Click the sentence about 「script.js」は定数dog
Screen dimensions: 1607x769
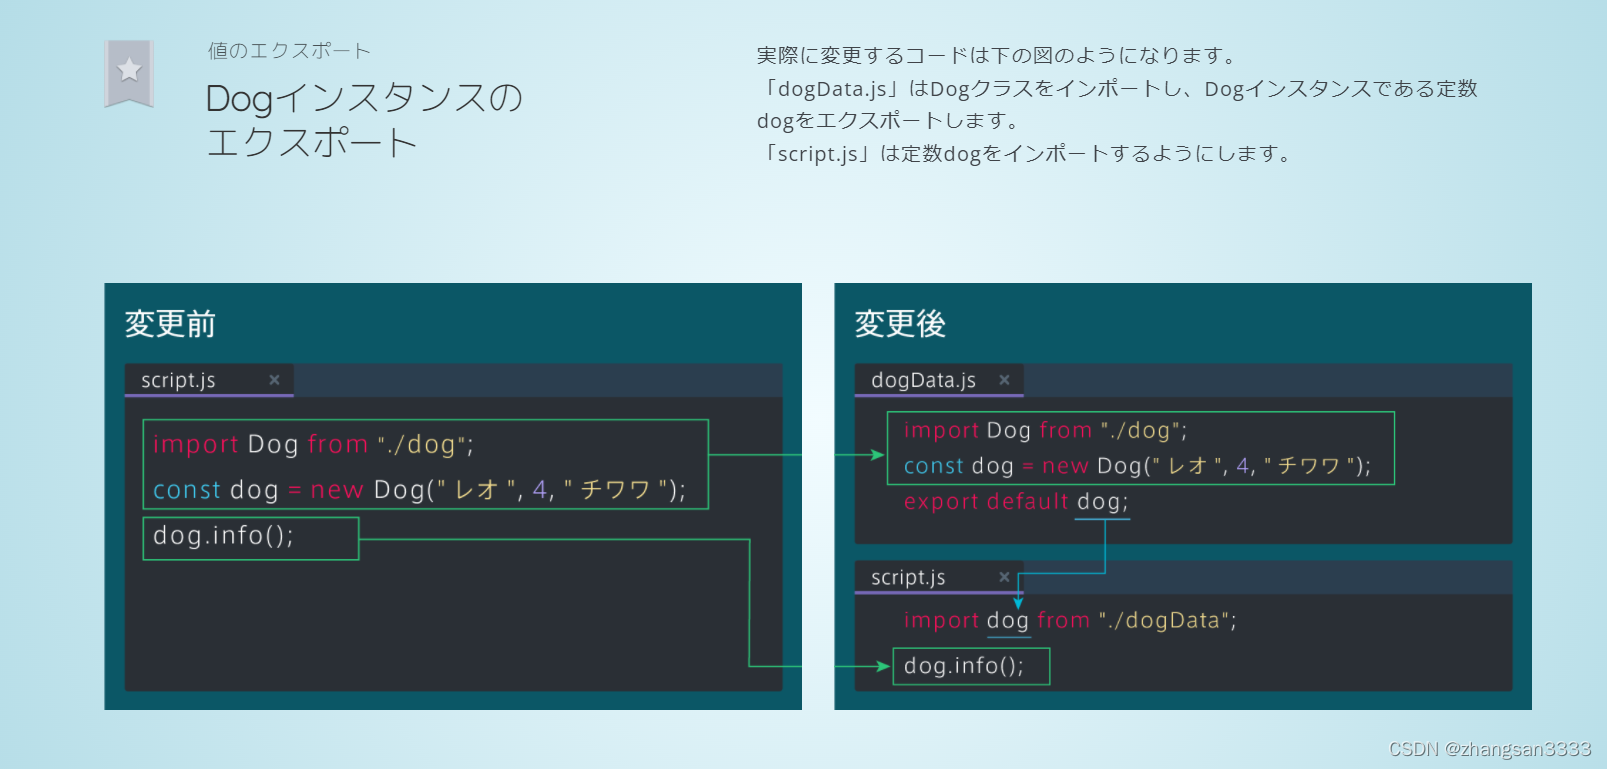pyautogui.click(x=1026, y=153)
